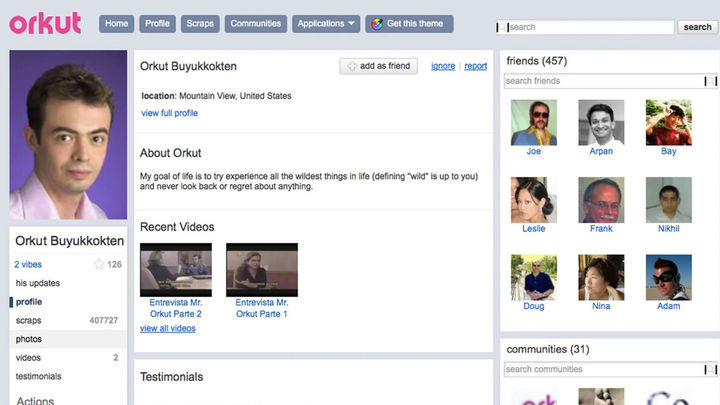Open the view full profile link

(x=169, y=113)
